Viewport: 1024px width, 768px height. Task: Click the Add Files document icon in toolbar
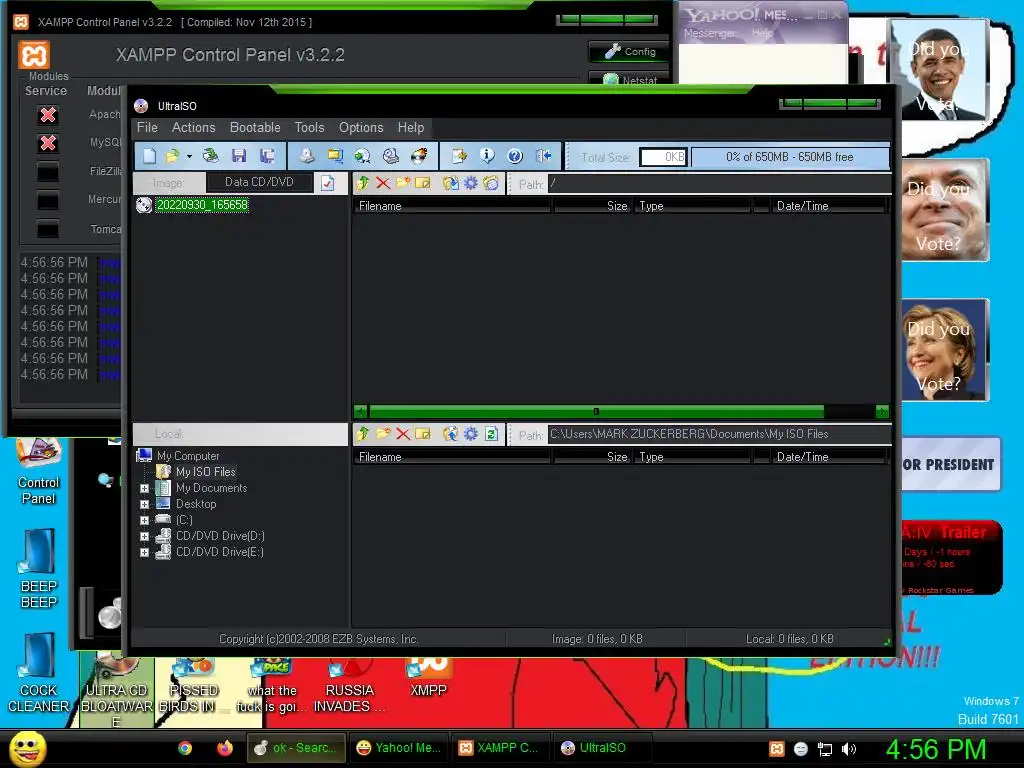[459, 156]
